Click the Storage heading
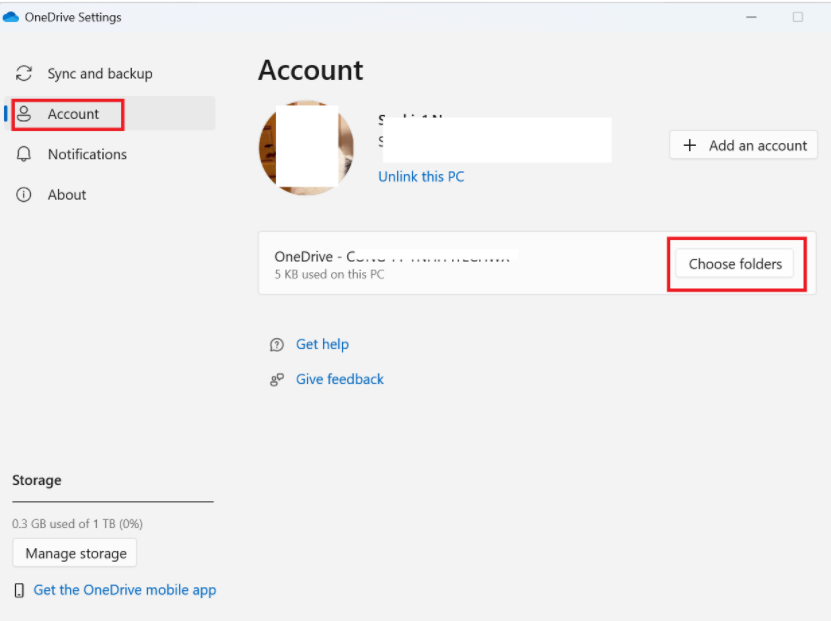 coord(37,480)
